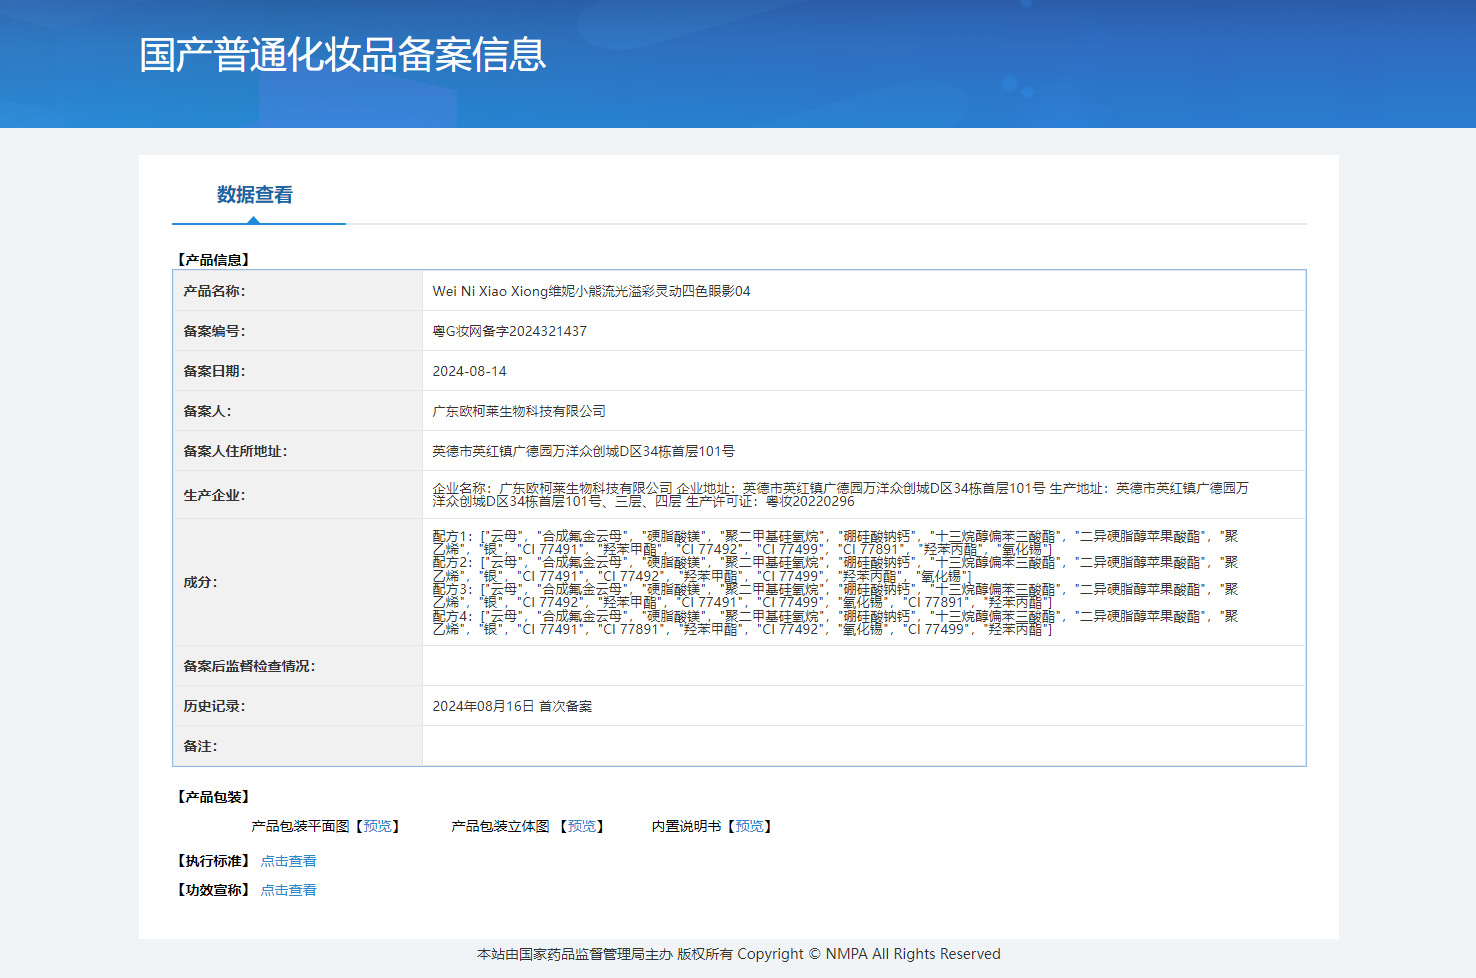Click the 备案人住所地址 address value
Screen dimensions: 1476x978
[x=583, y=451]
